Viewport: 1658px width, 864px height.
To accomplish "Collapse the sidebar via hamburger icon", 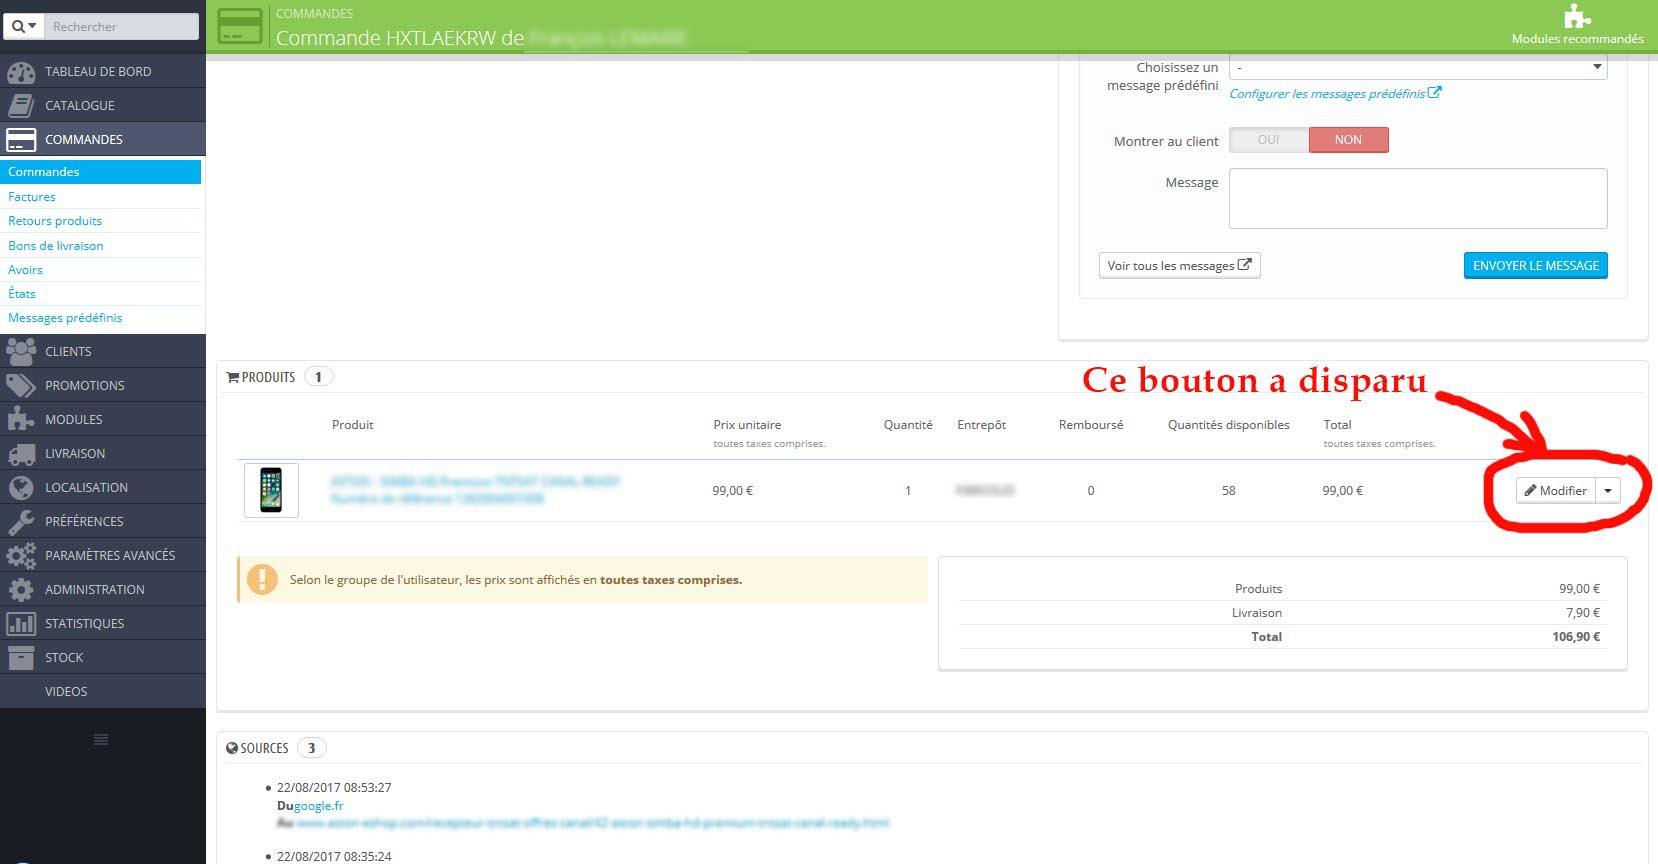I will click(101, 739).
